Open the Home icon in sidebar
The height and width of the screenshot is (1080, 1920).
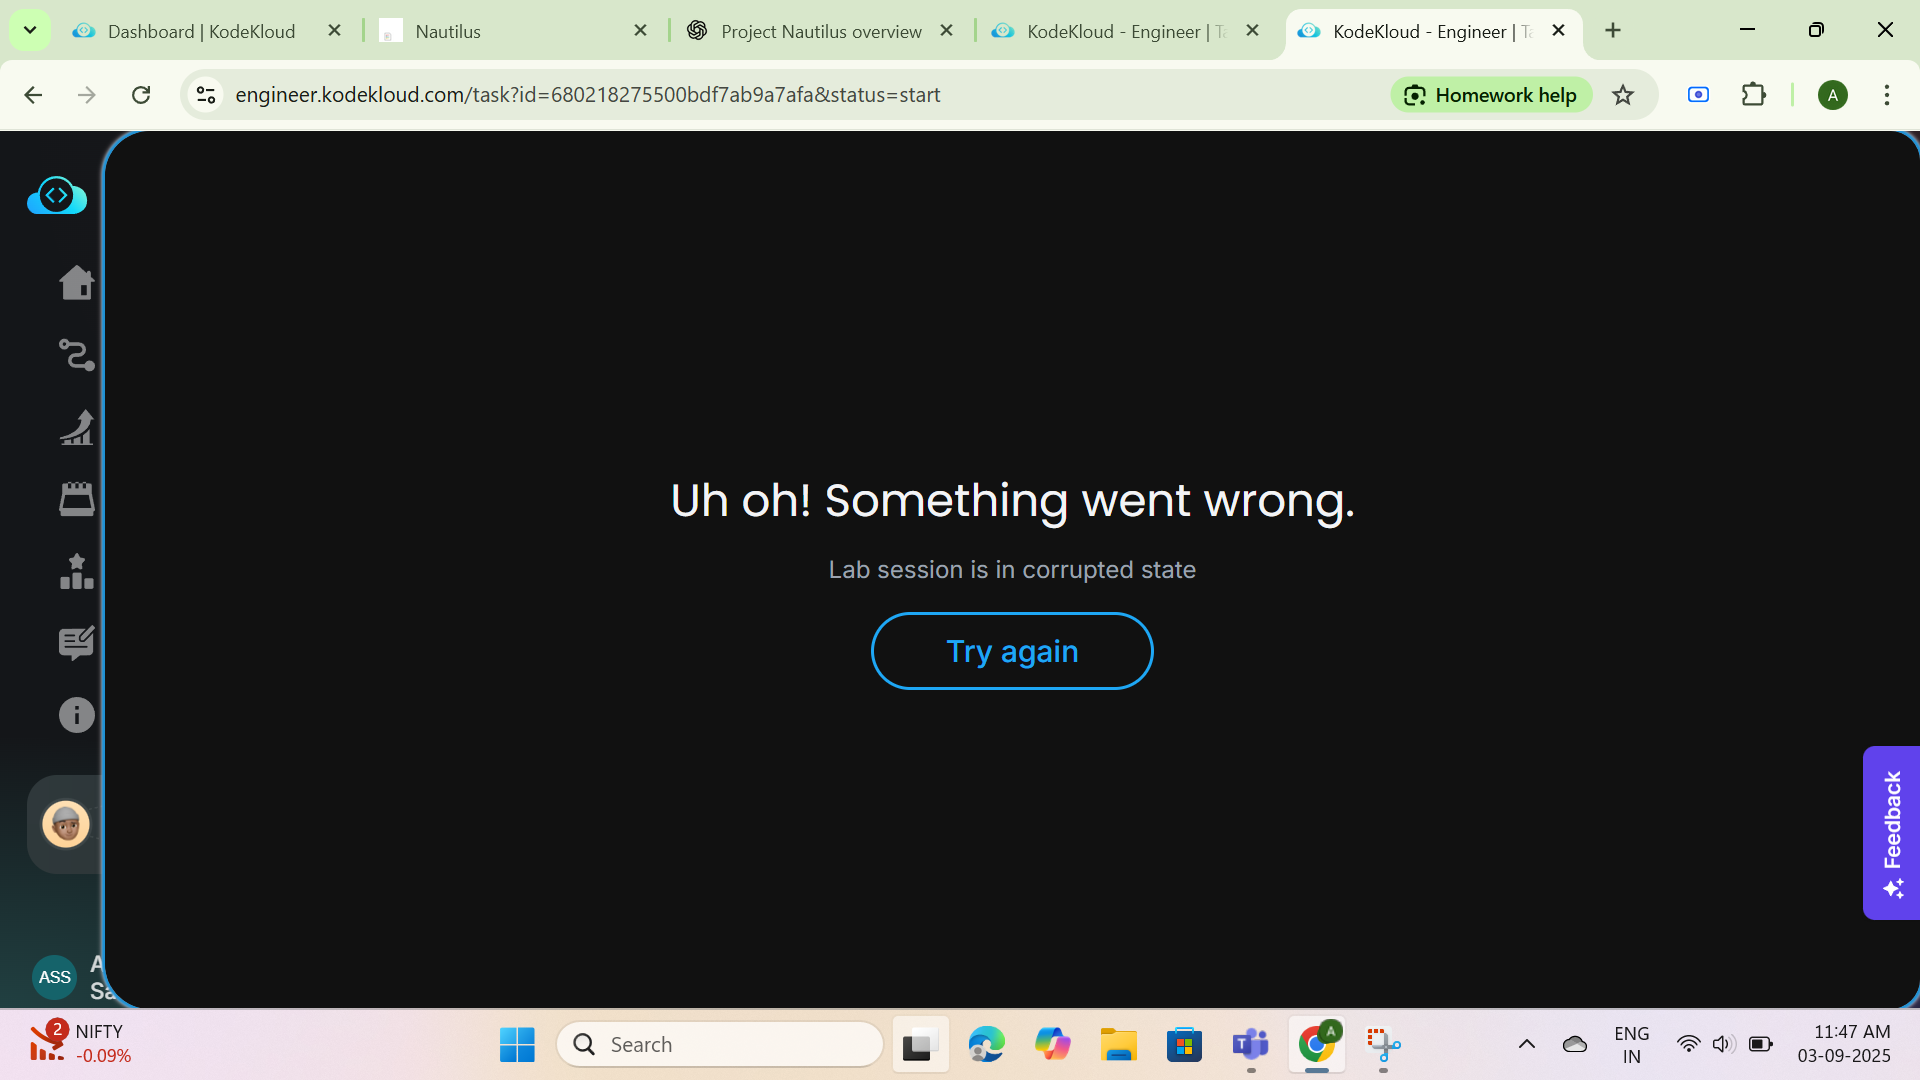click(x=76, y=283)
